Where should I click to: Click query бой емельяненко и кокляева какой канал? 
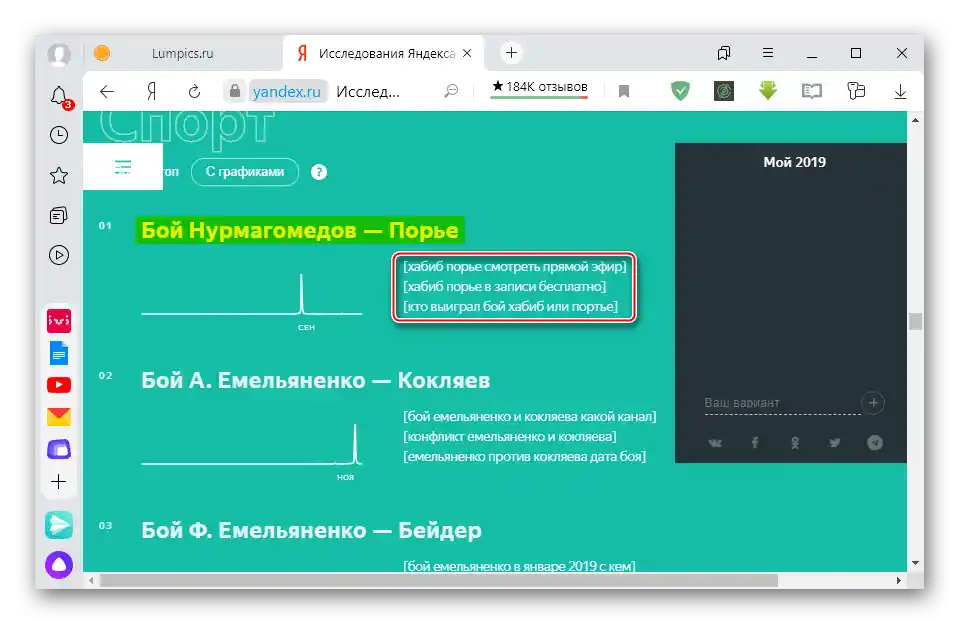point(530,416)
